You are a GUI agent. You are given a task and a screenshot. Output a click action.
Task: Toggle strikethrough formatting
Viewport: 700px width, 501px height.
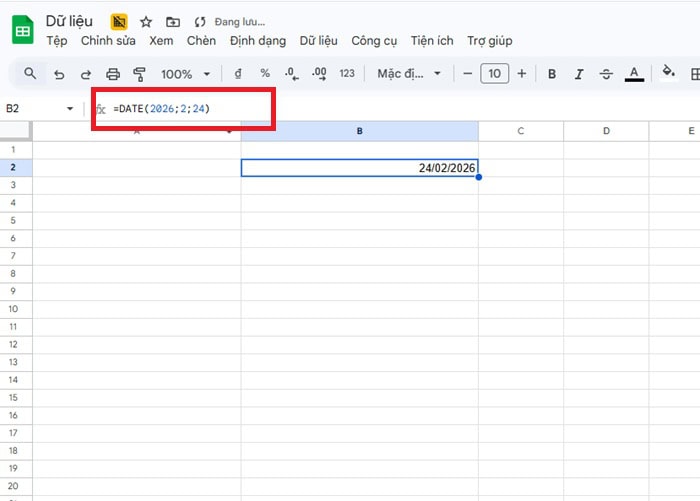(x=605, y=73)
